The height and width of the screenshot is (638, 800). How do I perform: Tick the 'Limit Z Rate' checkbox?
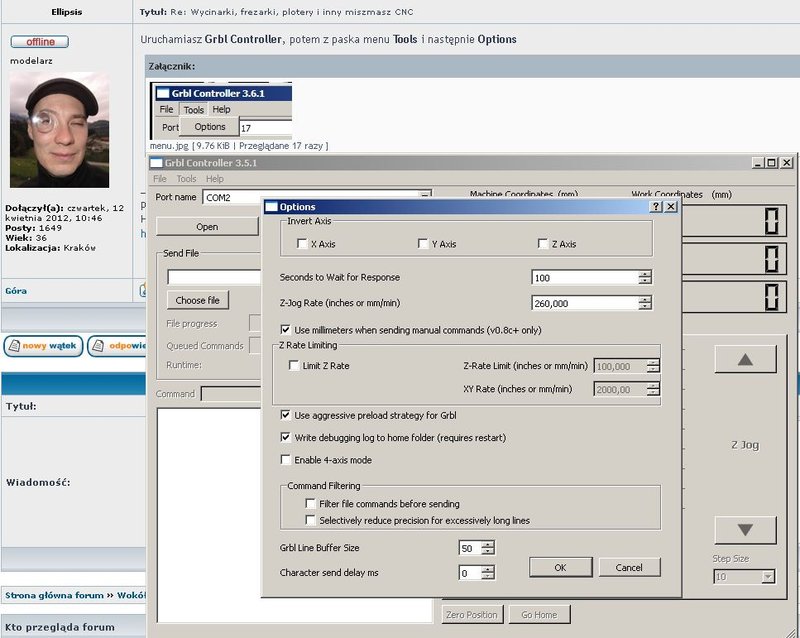(294, 365)
